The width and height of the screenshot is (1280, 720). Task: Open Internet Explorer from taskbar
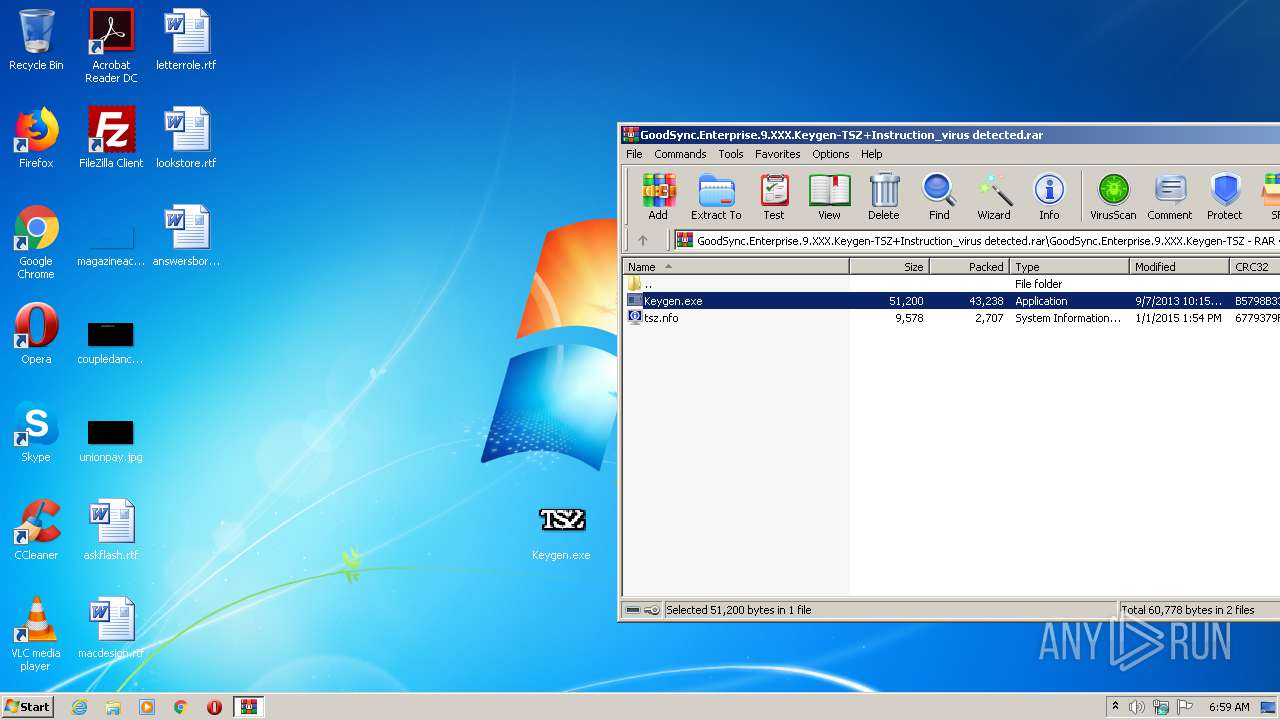(x=79, y=707)
